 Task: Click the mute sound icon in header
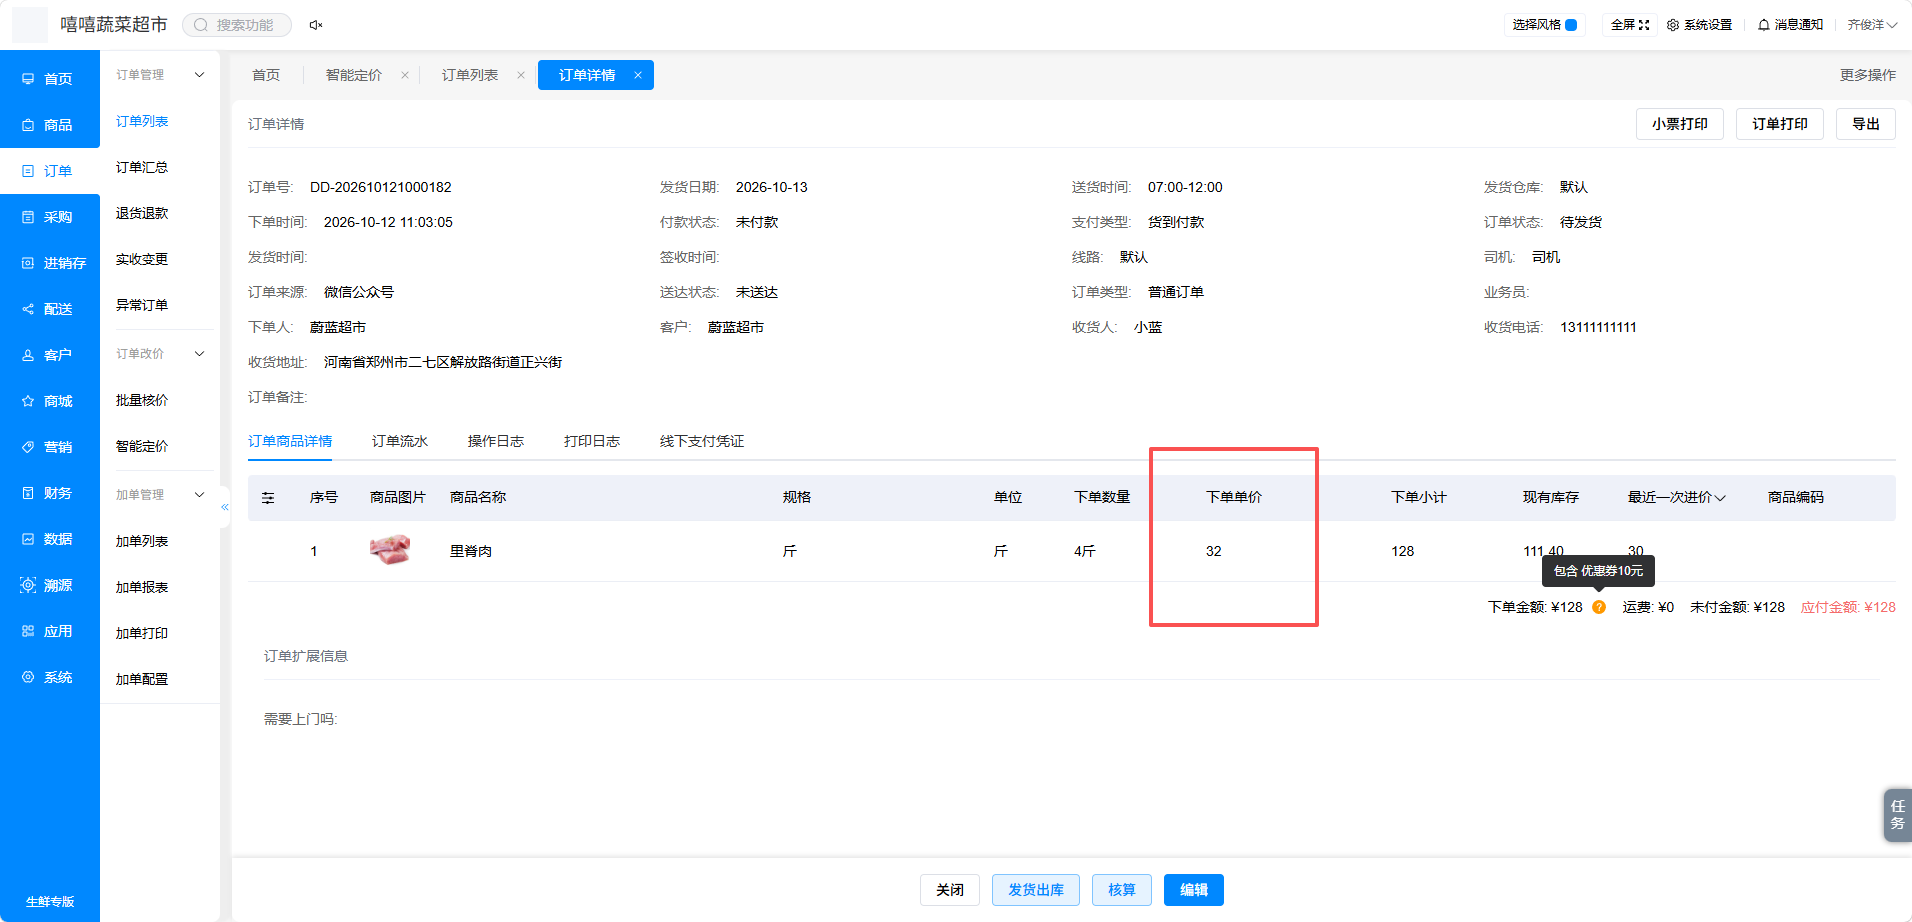coord(316,25)
